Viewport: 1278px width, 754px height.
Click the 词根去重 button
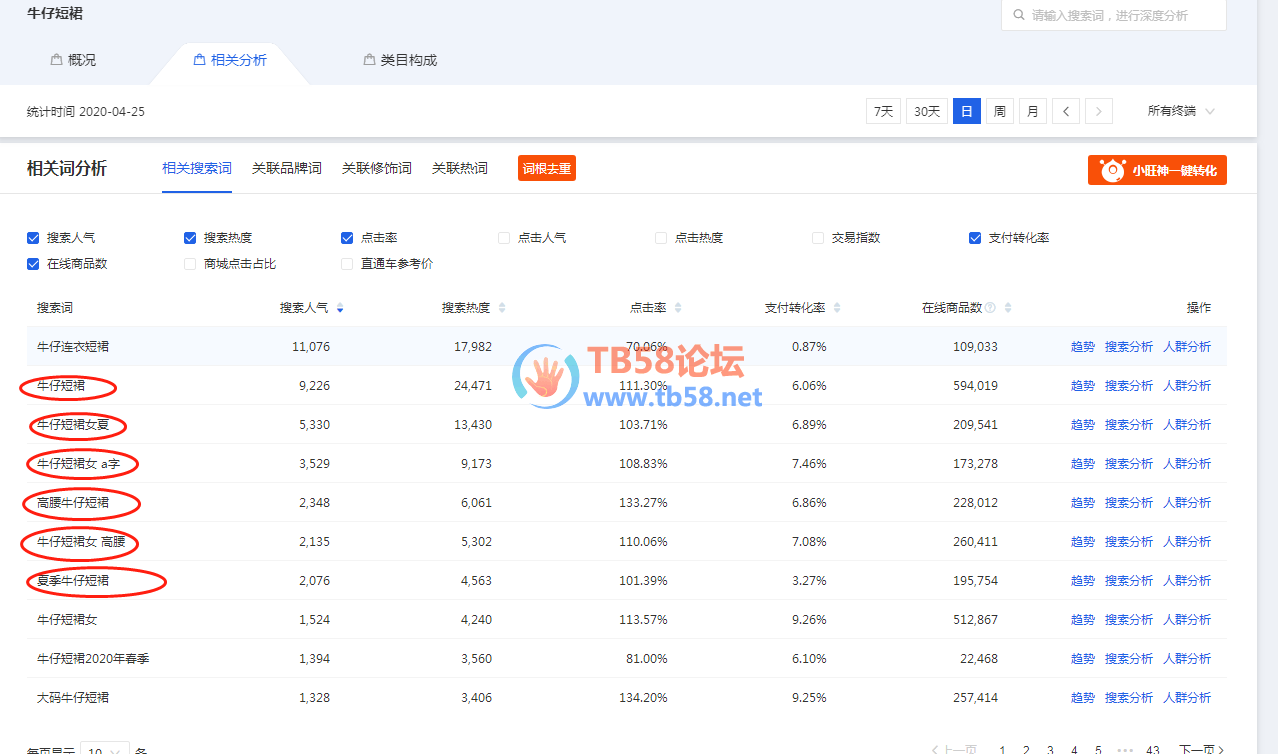[547, 169]
